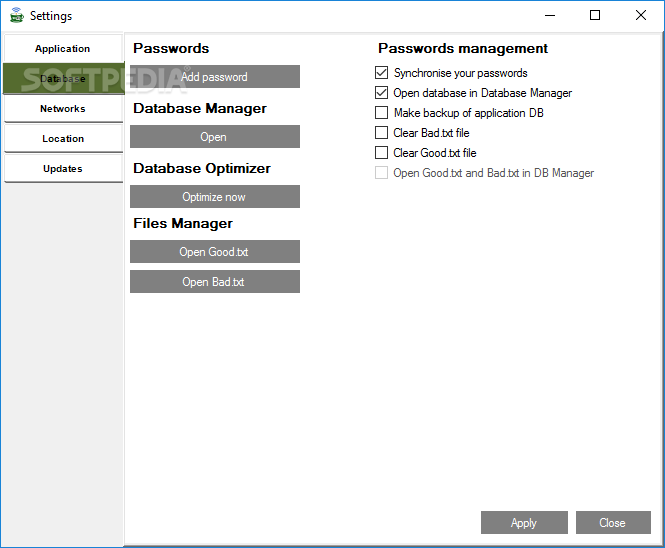Minimize the Settings window
This screenshot has width=665, height=548.
[550, 16]
